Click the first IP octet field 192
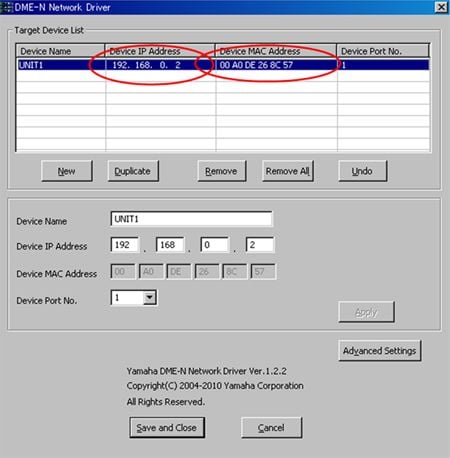The width and height of the screenshot is (450, 458). click(124, 245)
